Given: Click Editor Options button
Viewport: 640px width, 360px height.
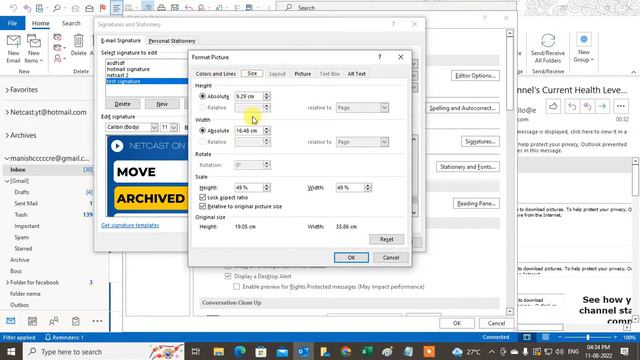Looking at the screenshot, I should click(475, 76).
